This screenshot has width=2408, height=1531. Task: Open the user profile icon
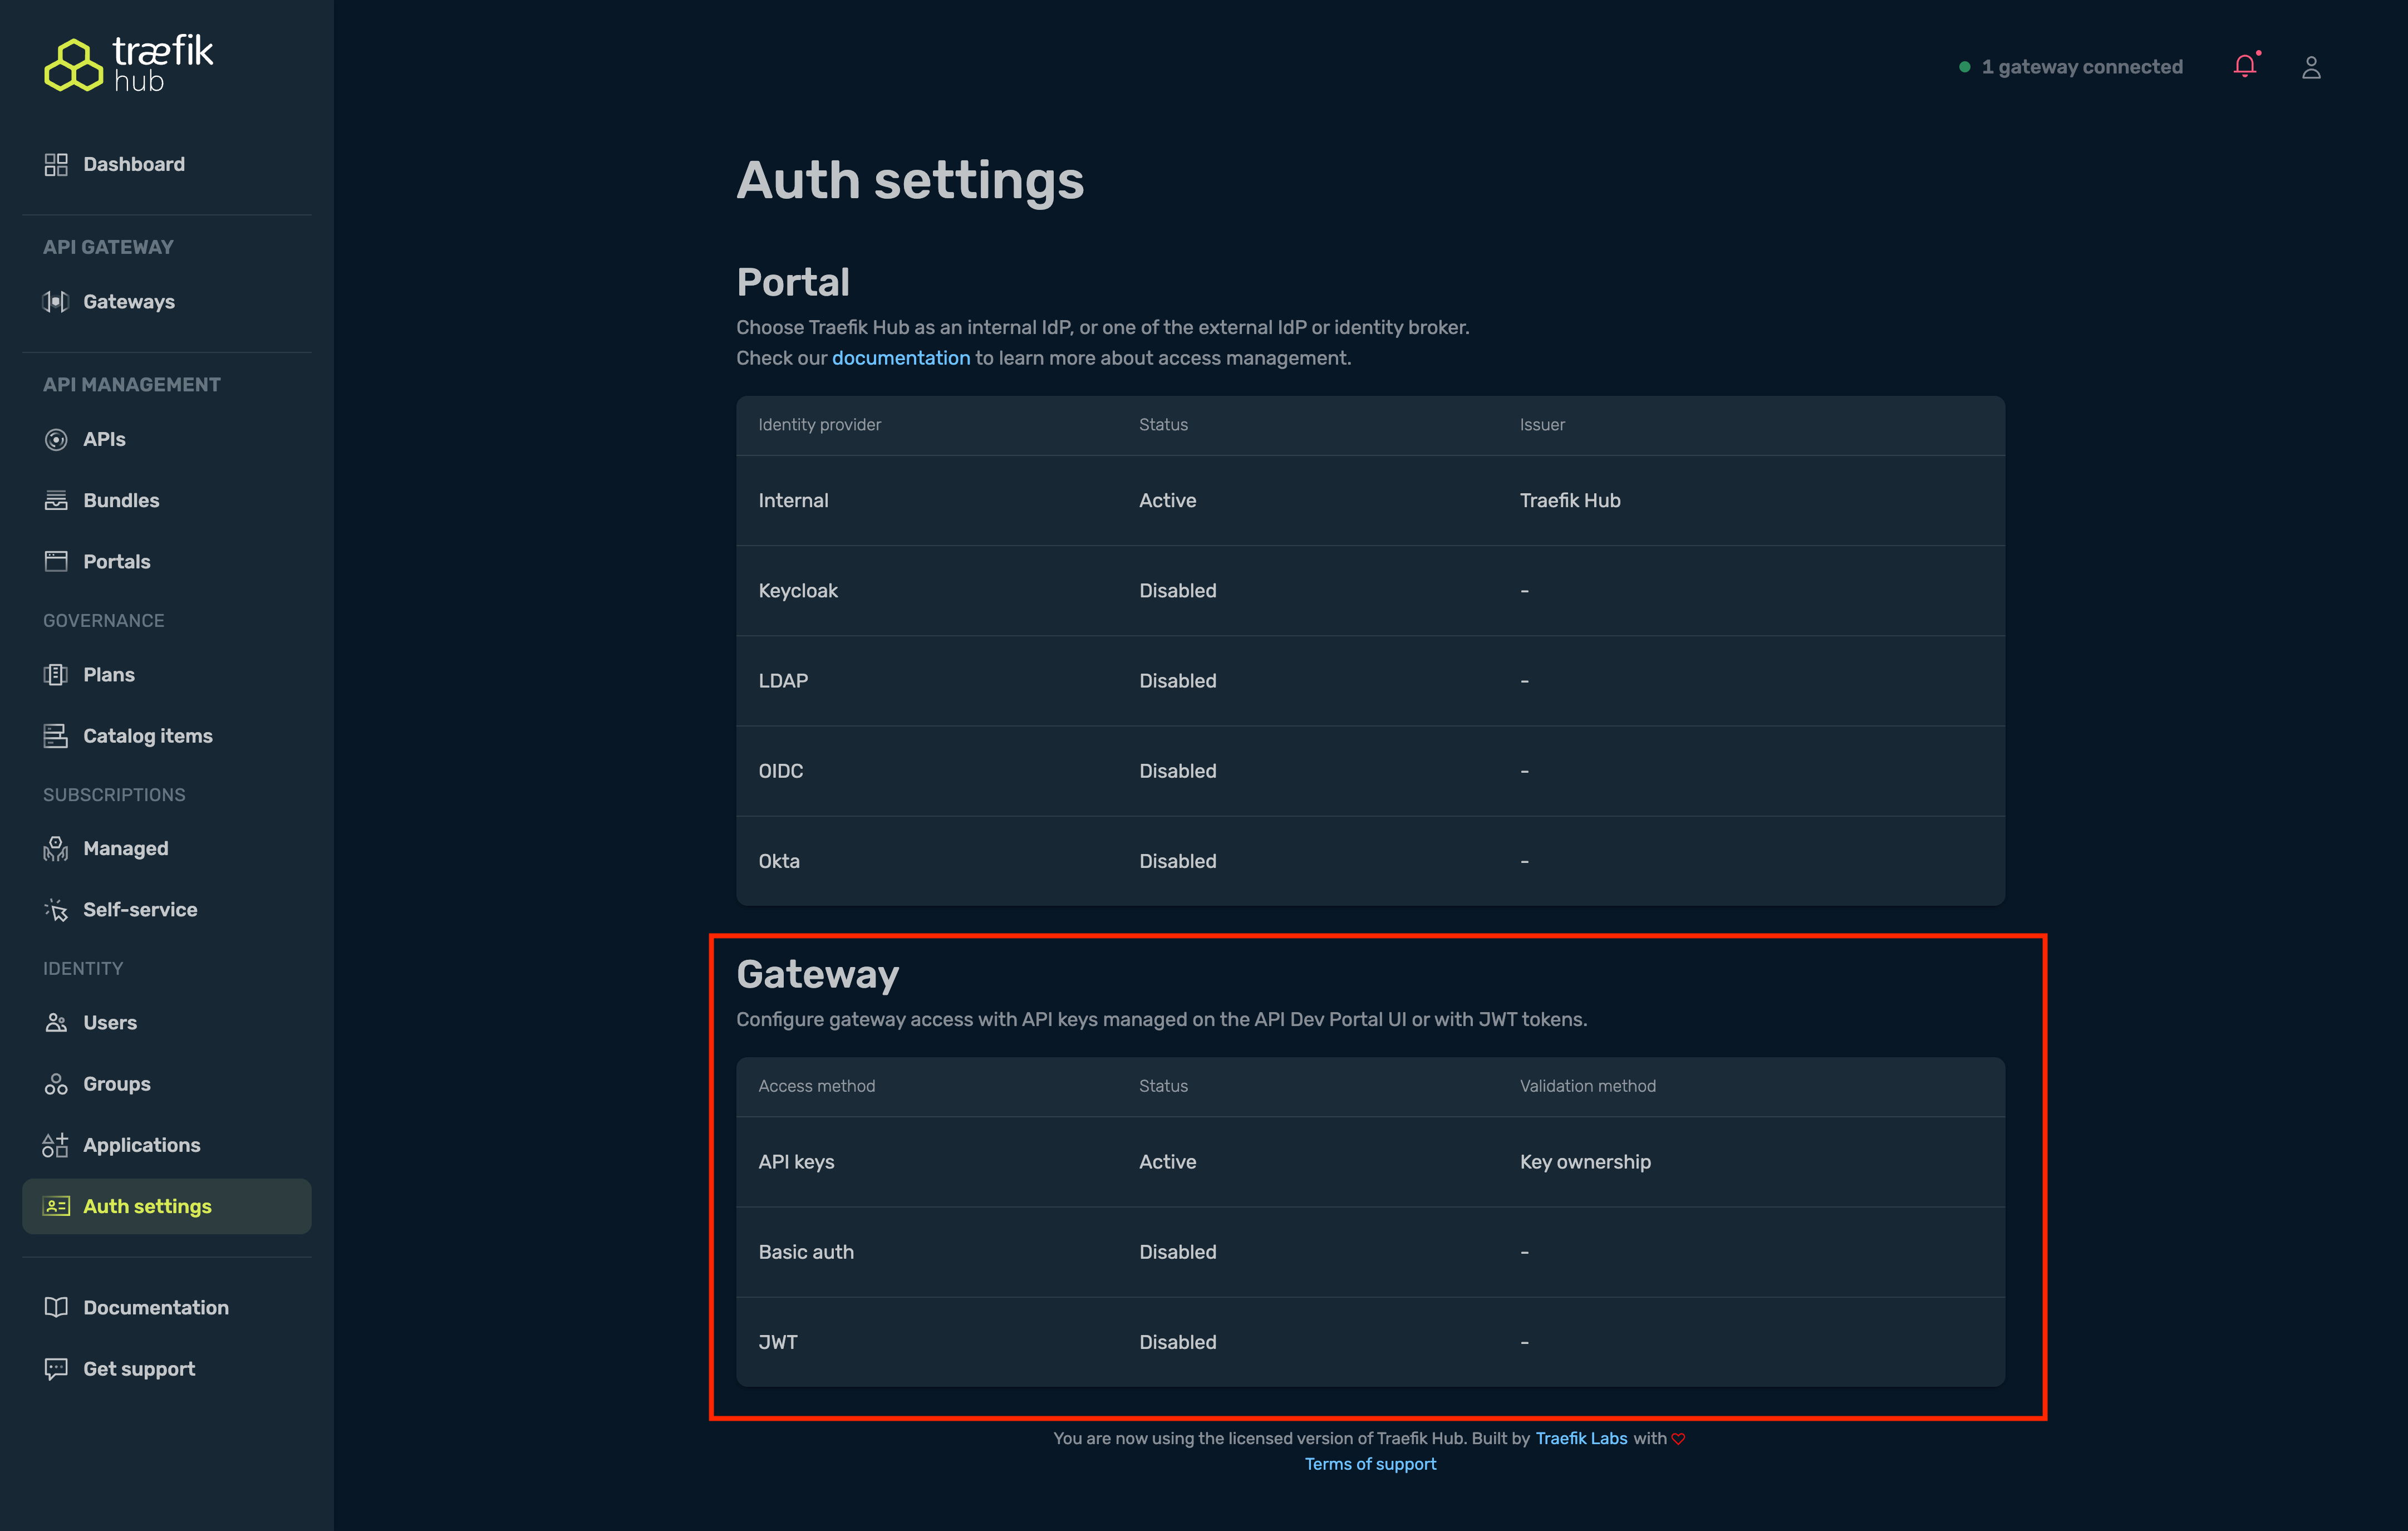(2311, 66)
